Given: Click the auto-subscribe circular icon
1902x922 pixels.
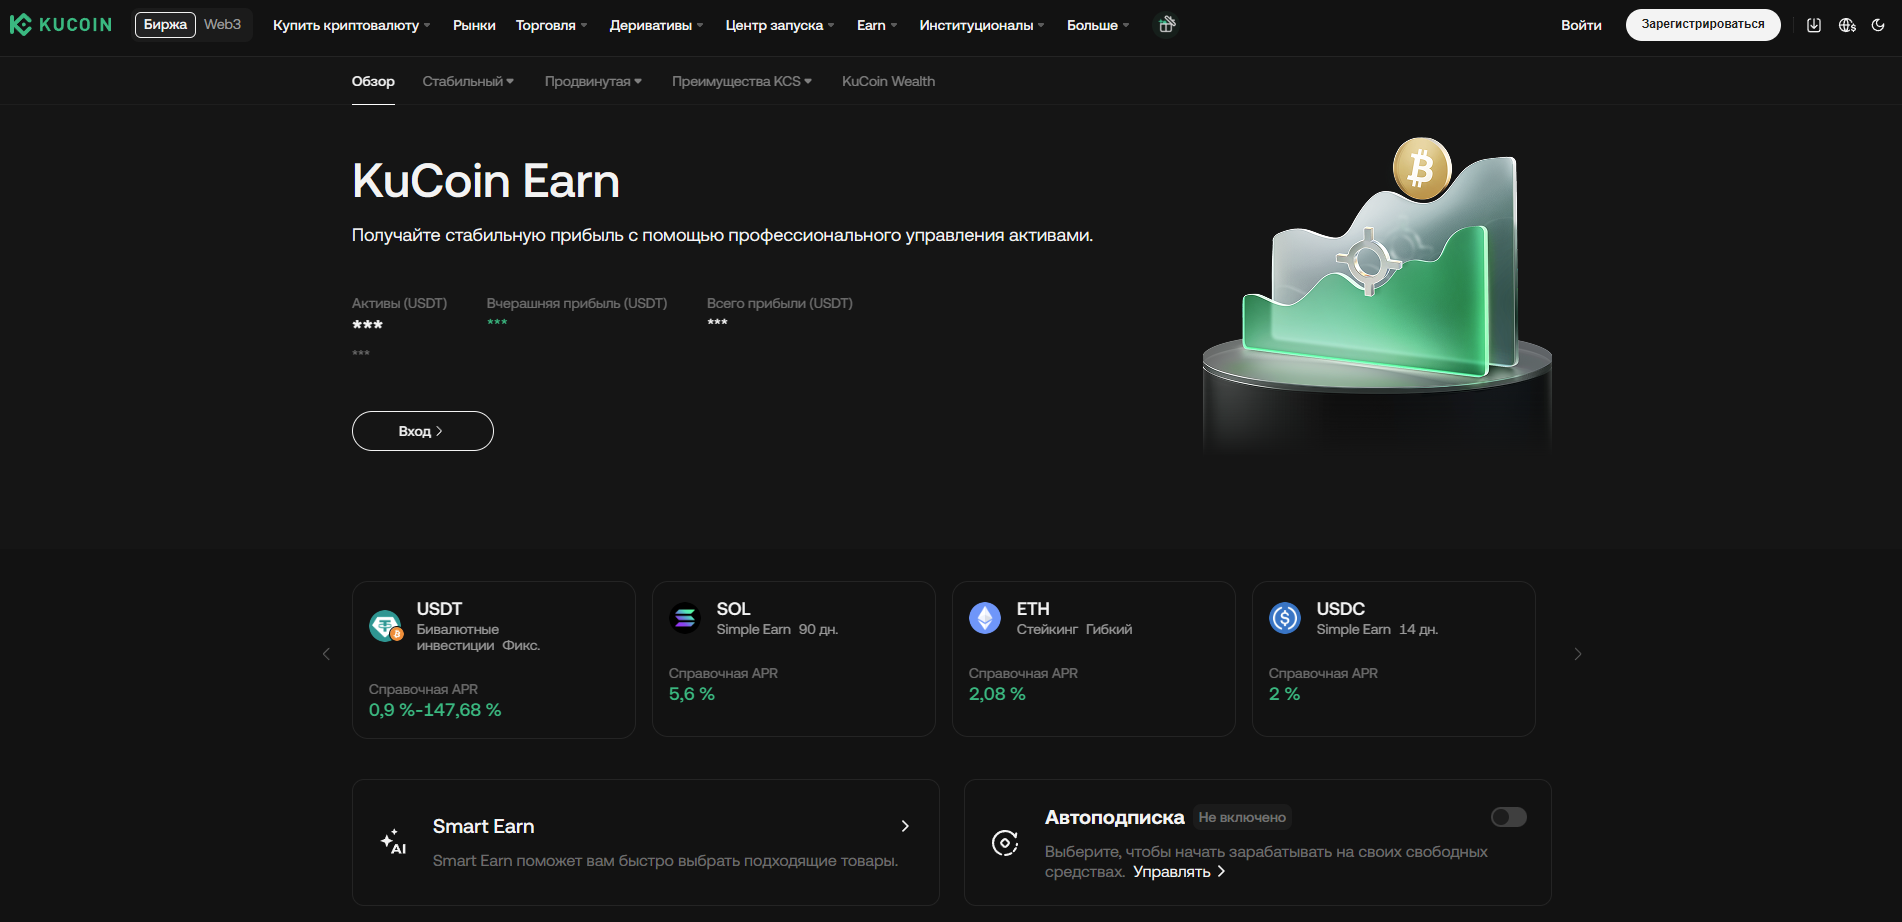Looking at the screenshot, I should pos(1005,843).
